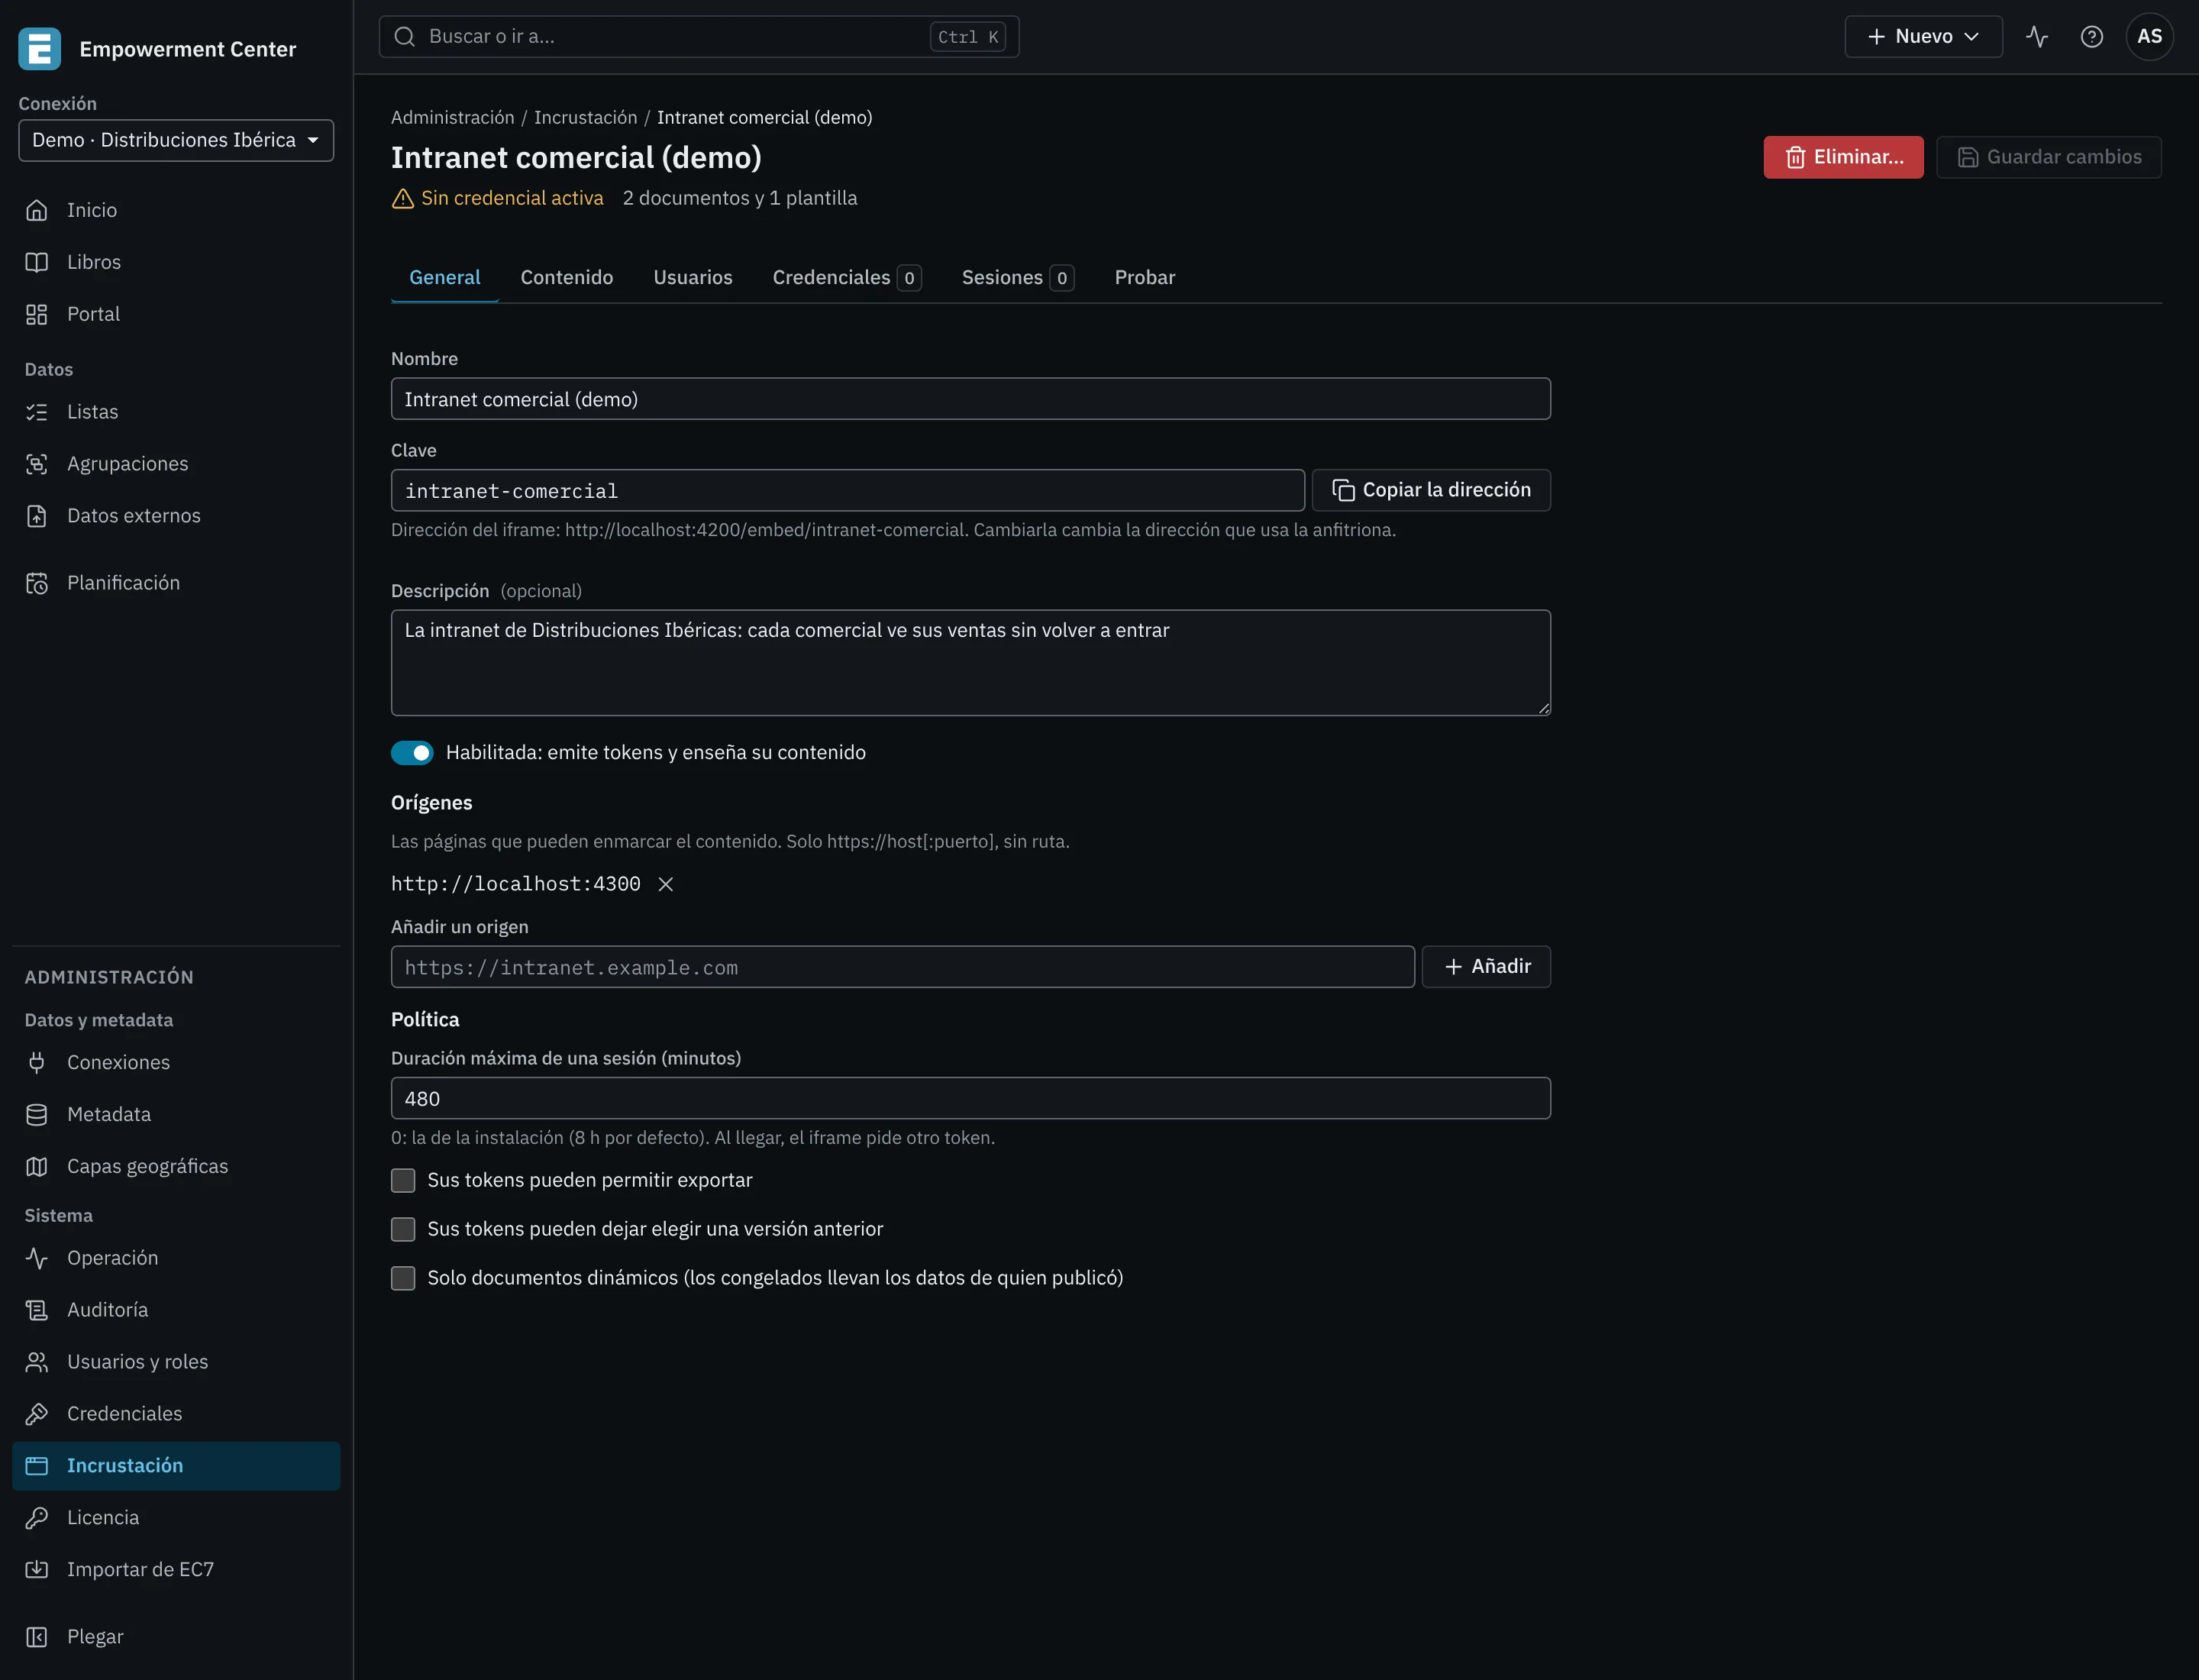Open Importar de EC7
Screen dimensions: 2199x1680
[x=176, y=1570]
